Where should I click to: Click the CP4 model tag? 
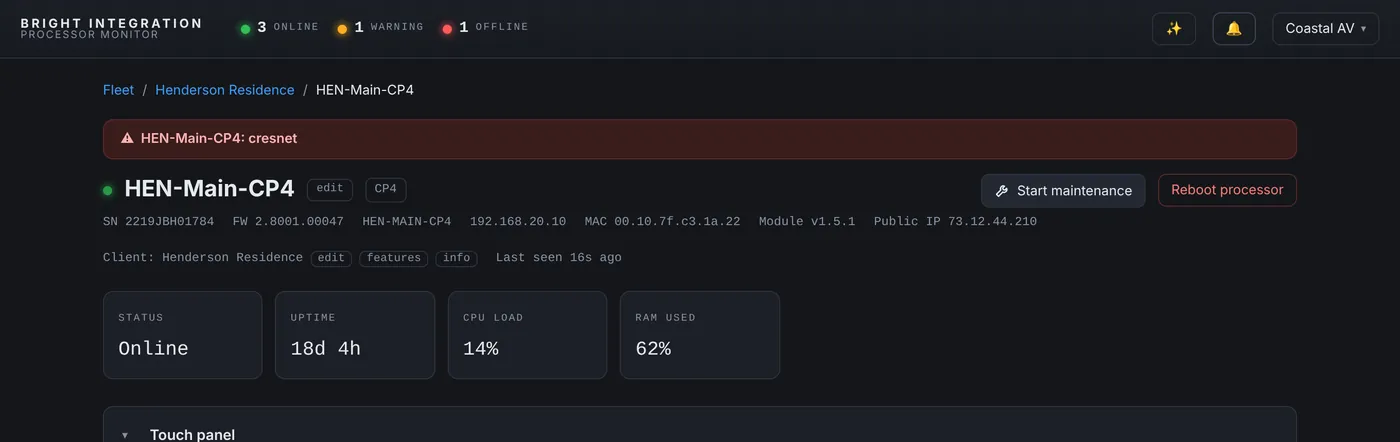(x=386, y=189)
